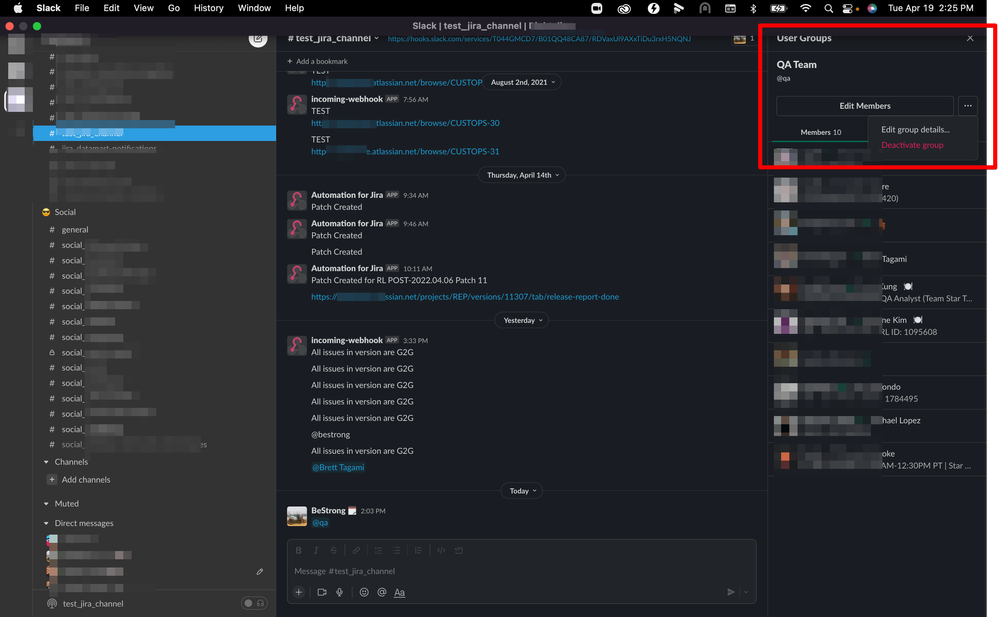Edit status pencil icon in sidebar
The height and width of the screenshot is (617, 999).
pos(260,572)
